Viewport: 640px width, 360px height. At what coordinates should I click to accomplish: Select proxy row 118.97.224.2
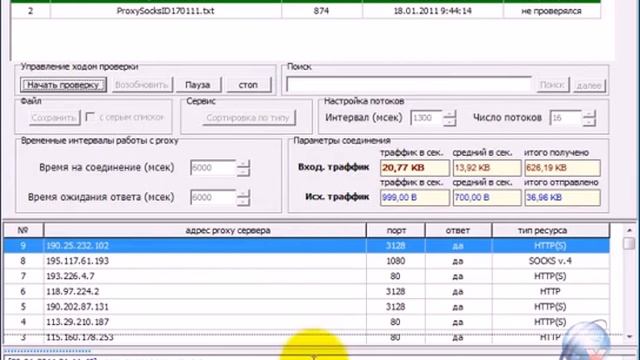pyautogui.click(x=307, y=291)
